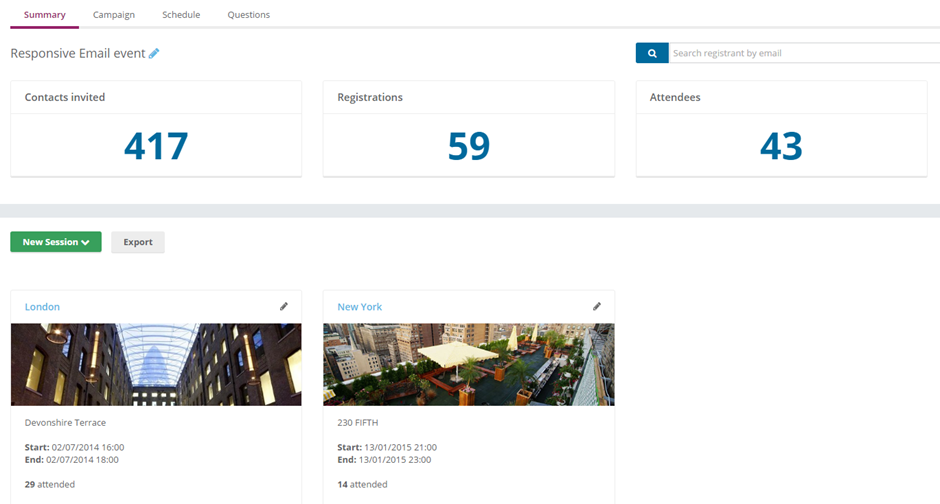Edit the London session pencil icon
This screenshot has width=940, height=504.
(x=284, y=306)
